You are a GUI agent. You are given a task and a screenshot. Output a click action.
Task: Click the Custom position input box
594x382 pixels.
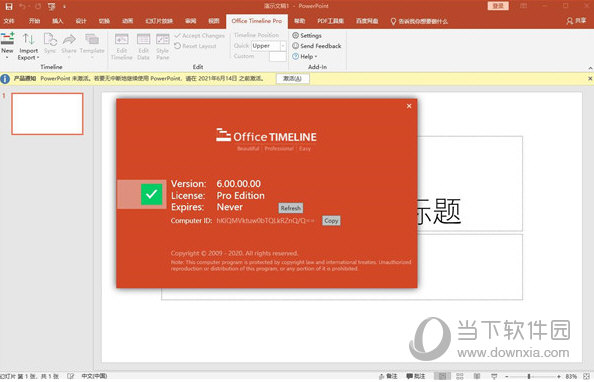[278, 56]
